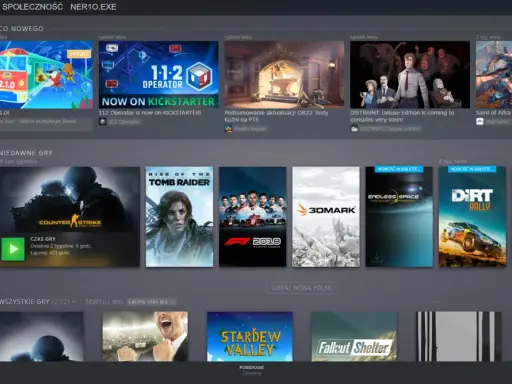Open the NER1O.EXE profile menu
Screen dimensions: 512x384
click(93, 7)
